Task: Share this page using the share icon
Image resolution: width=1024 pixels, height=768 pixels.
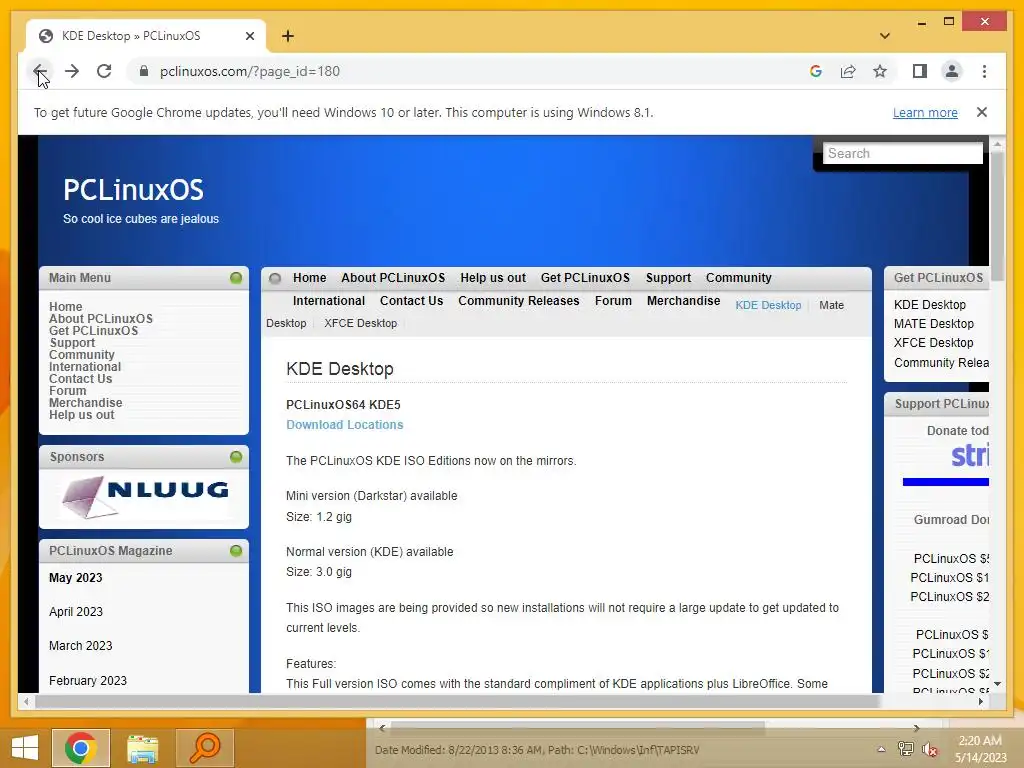Action: pyautogui.click(x=848, y=71)
